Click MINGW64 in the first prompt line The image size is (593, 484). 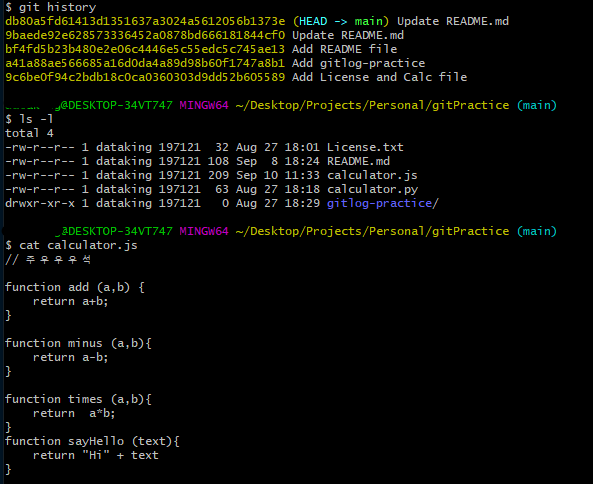(x=204, y=105)
